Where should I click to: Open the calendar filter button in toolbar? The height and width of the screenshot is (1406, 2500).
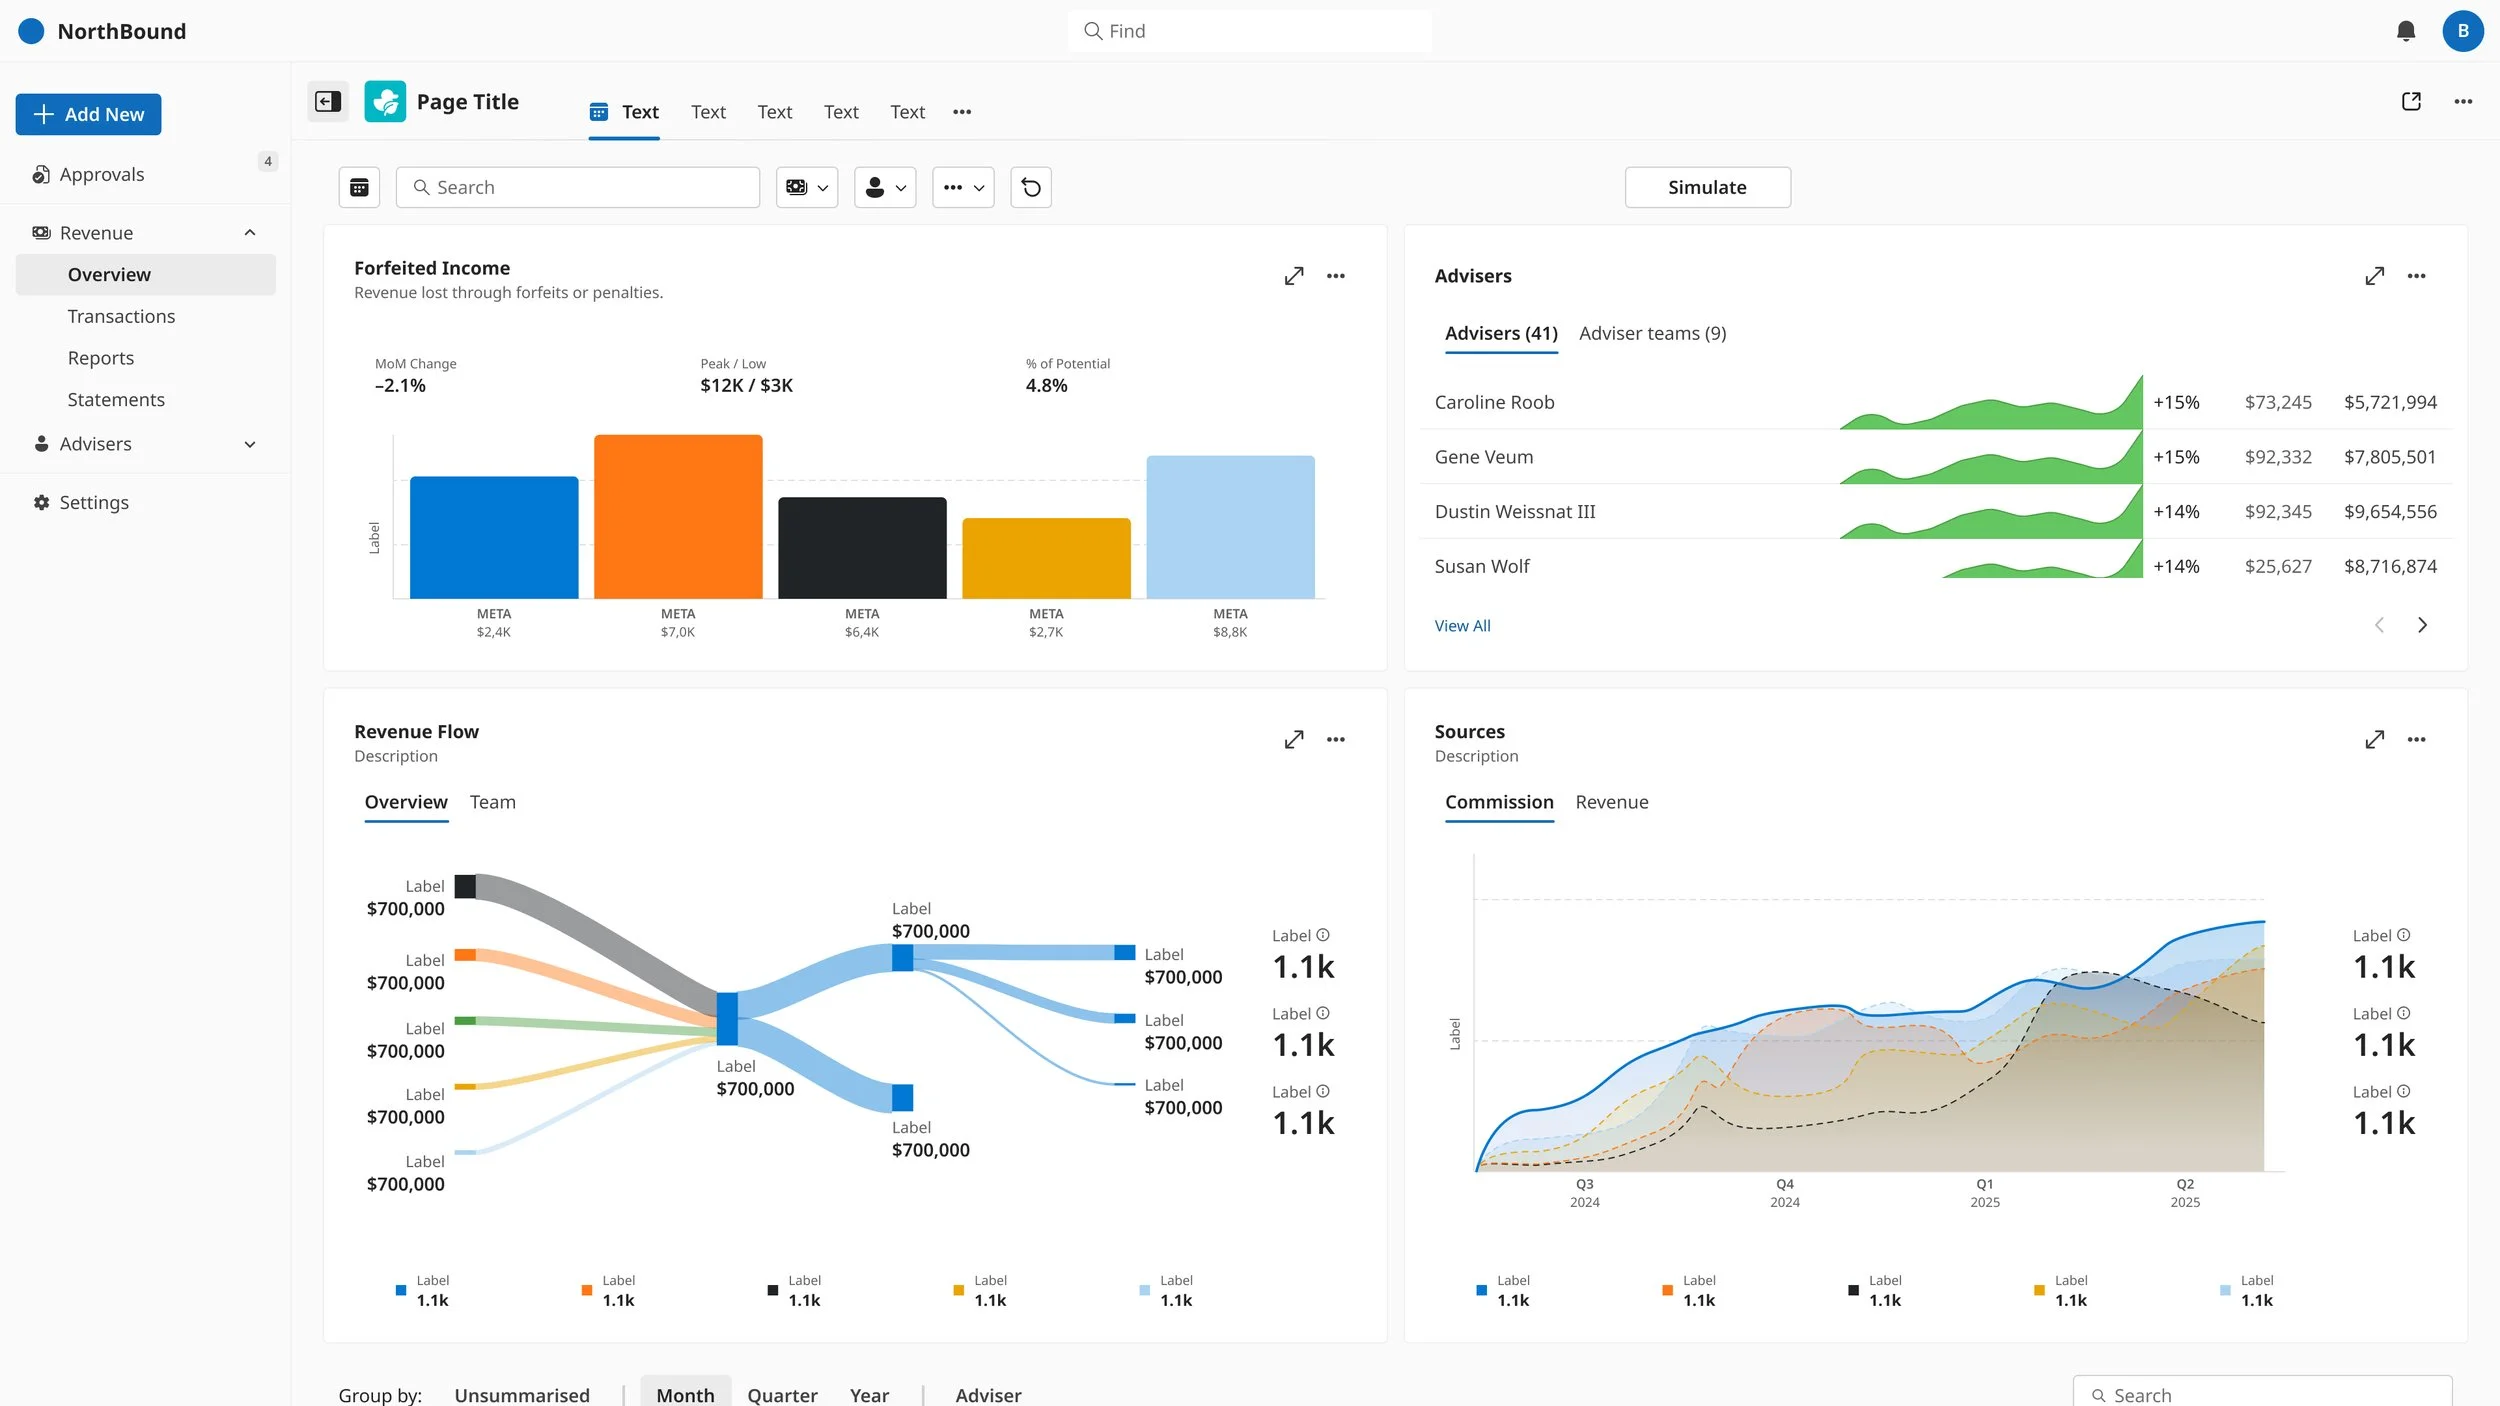click(x=359, y=187)
